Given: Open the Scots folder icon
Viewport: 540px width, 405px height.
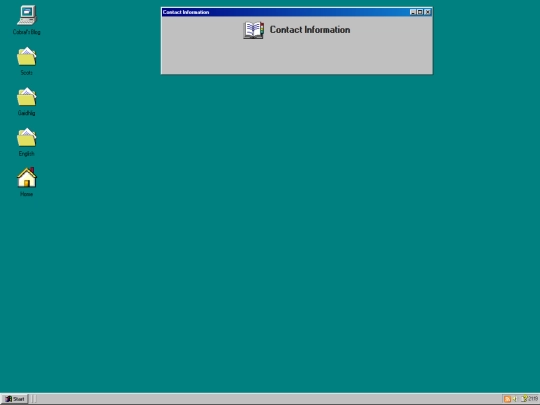Looking at the screenshot, I should (x=27, y=57).
